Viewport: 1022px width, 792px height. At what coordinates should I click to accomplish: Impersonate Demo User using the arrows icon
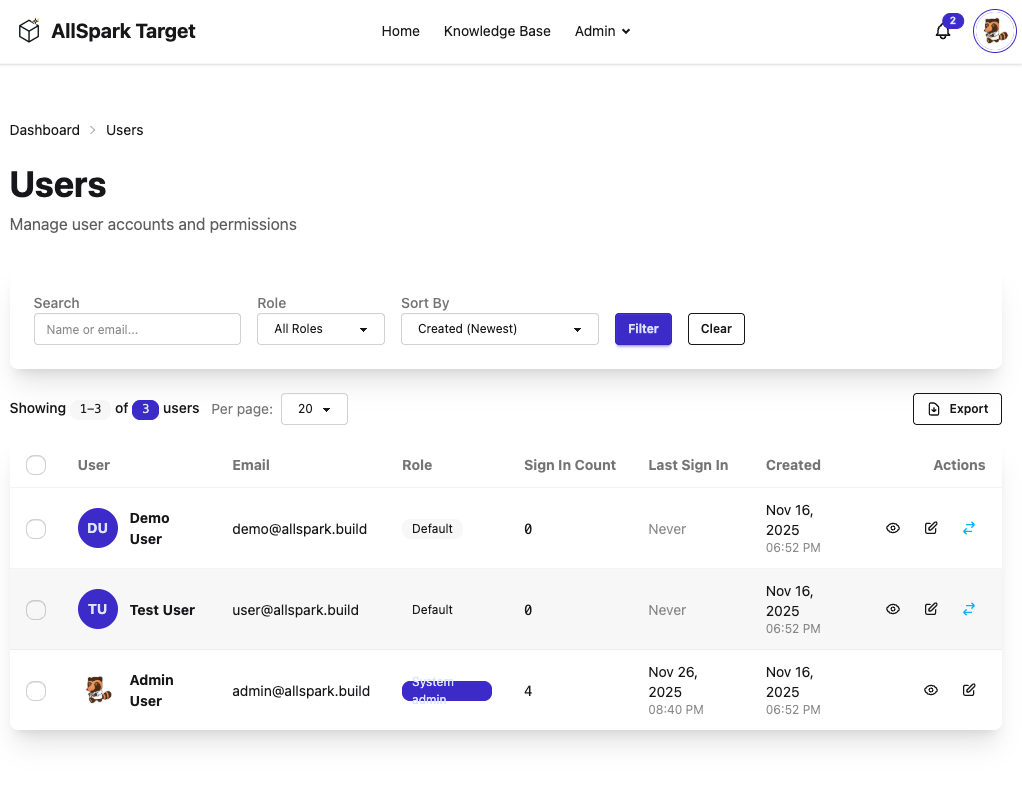(x=968, y=528)
